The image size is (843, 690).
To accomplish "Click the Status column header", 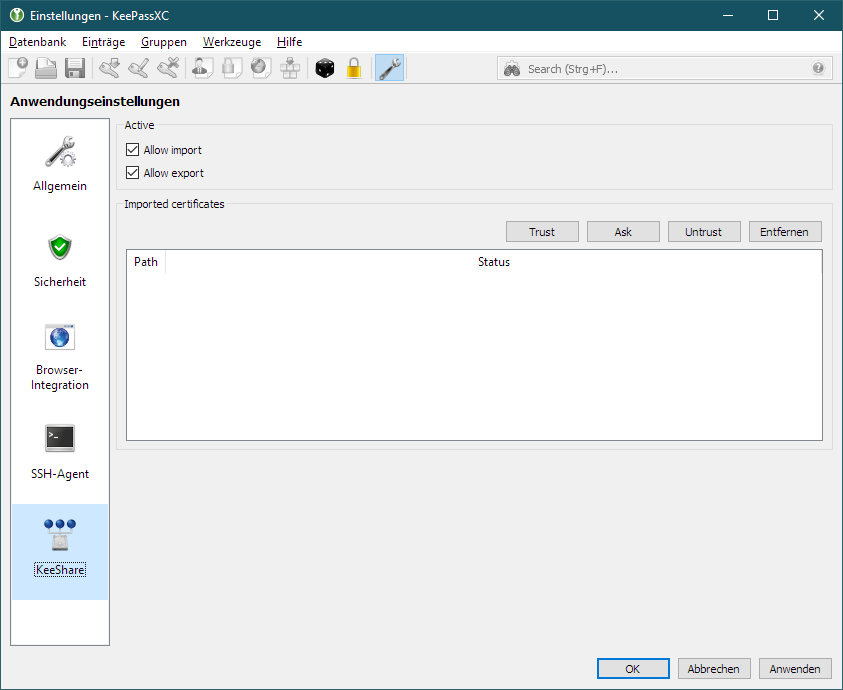I will pyautogui.click(x=494, y=262).
